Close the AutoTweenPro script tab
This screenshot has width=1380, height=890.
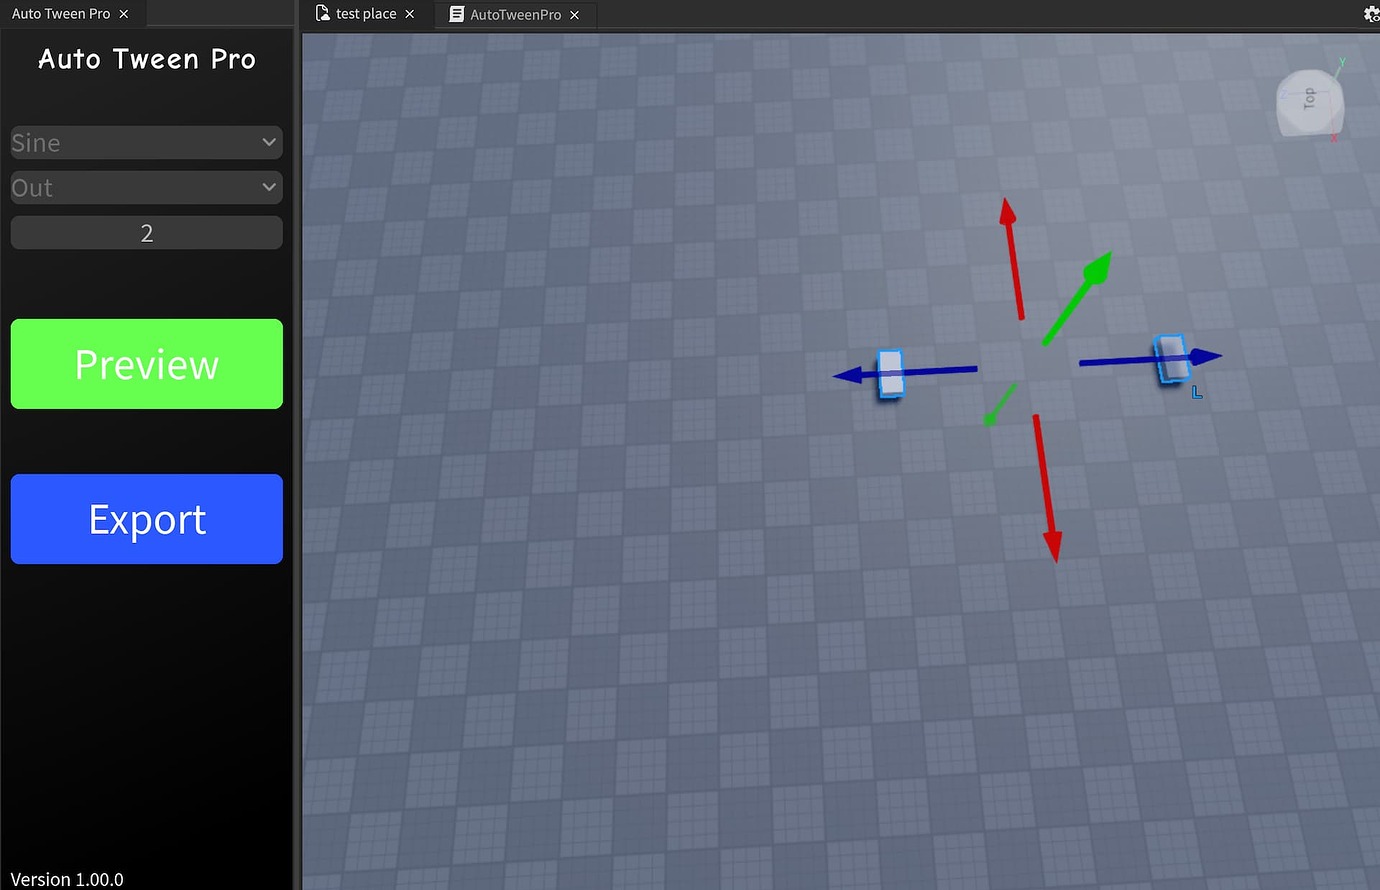point(574,14)
